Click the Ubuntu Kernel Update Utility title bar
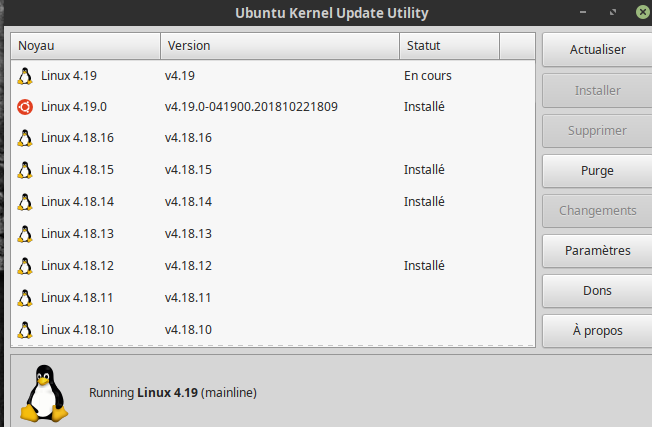The image size is (652, 427). point(331,13)
